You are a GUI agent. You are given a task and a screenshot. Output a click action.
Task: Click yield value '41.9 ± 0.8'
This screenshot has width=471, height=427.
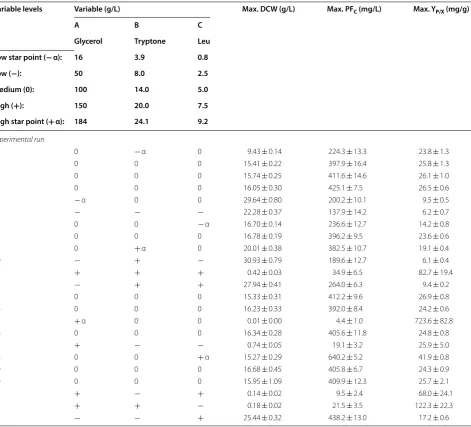[x=434, y=357]
